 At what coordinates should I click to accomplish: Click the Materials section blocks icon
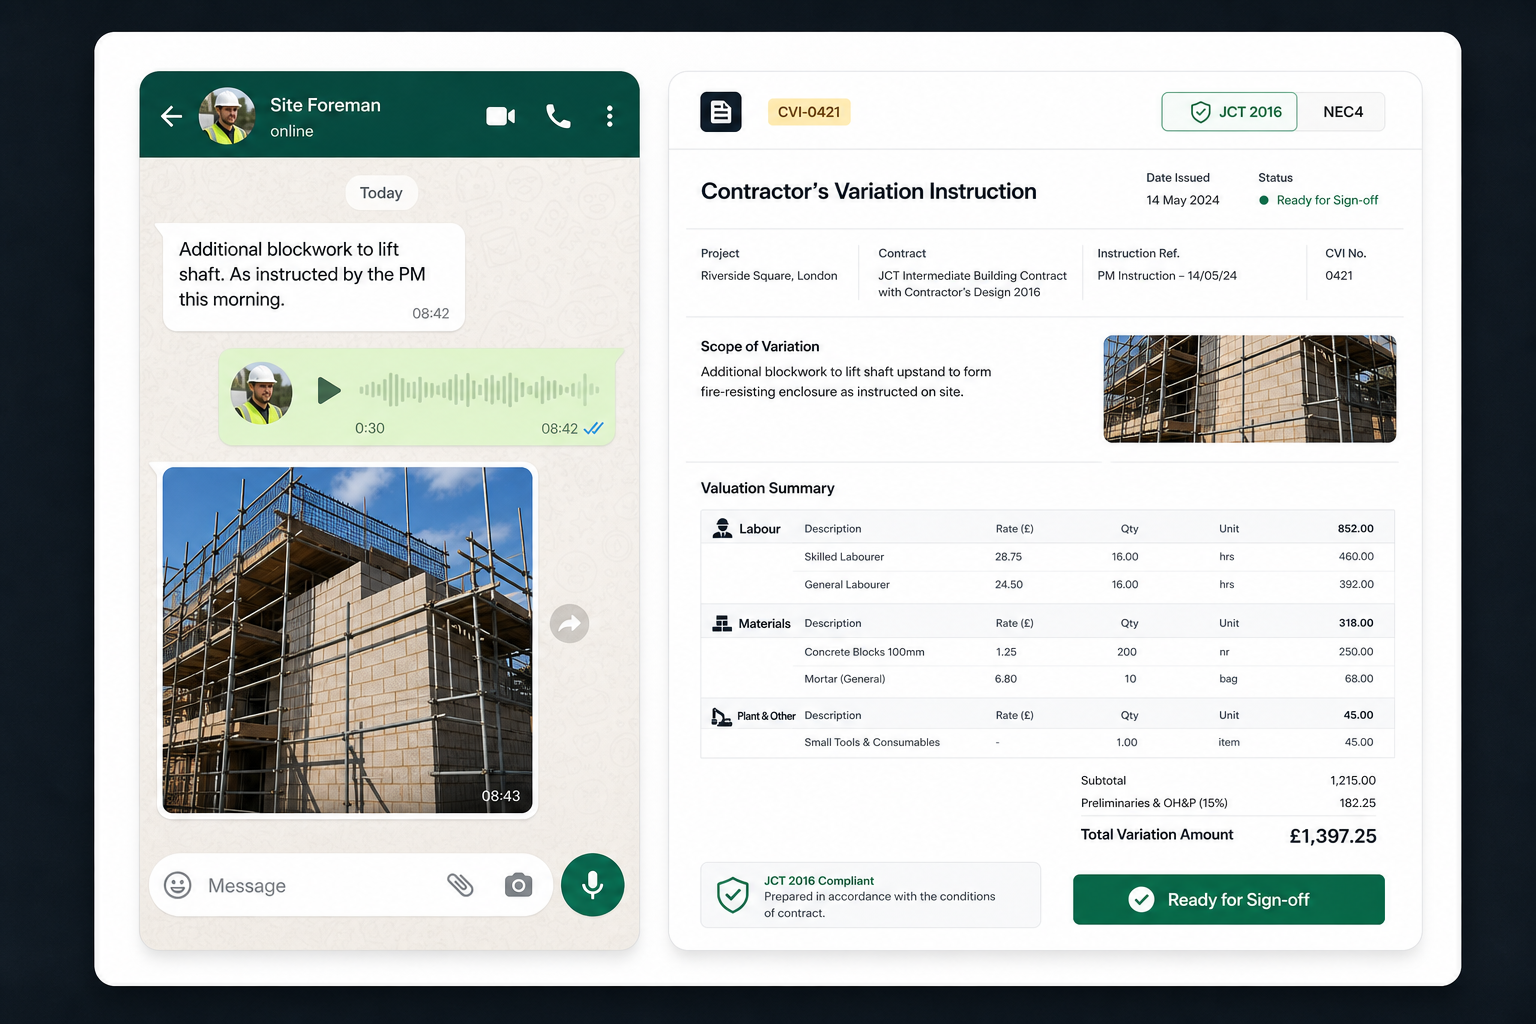coord(722,623)
